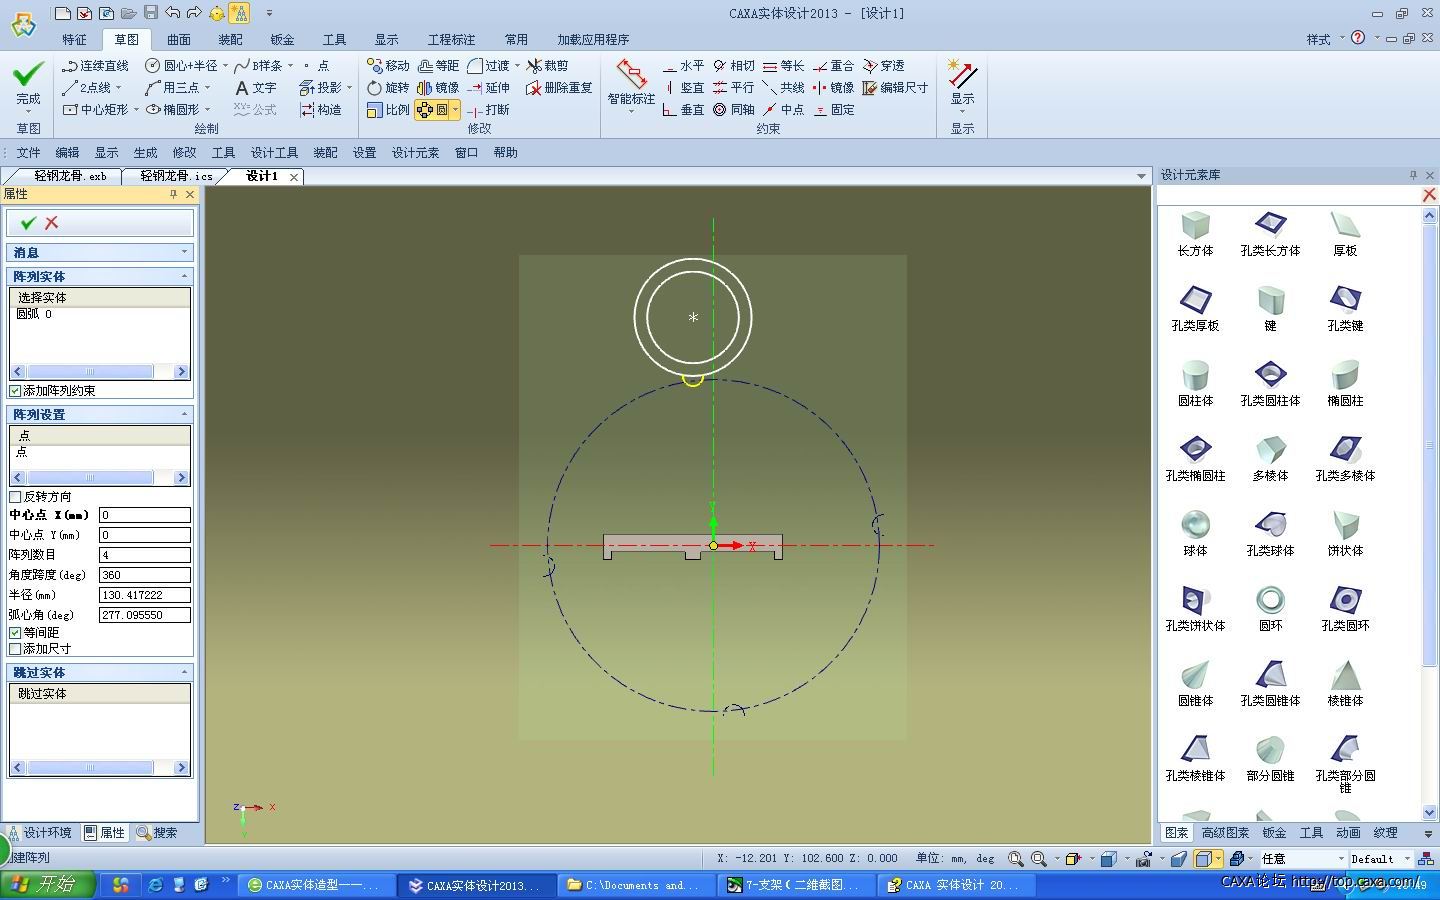The image size is (1440, 900).
Task: Select the 镜像 mirror tool in 修改
Action: pyautogui.click(x=438, y=88)
